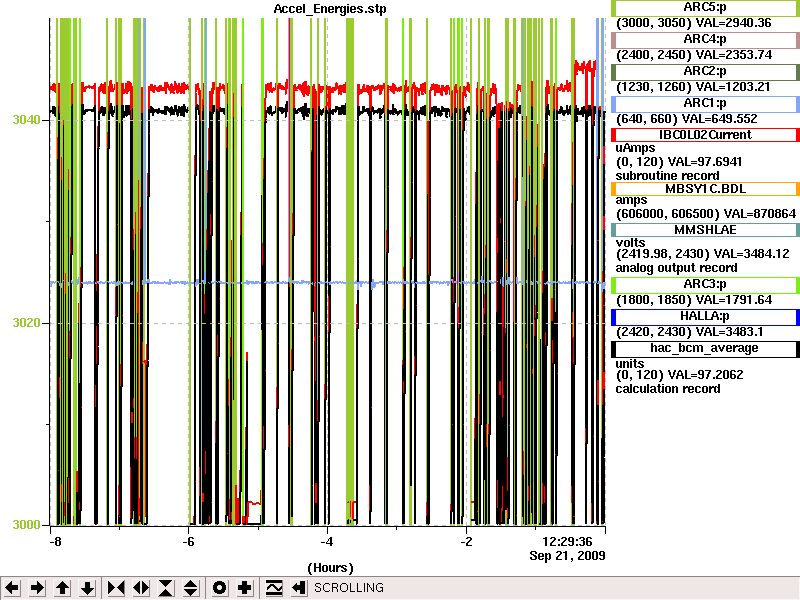Click the plus icon in the toolbar
The width and height of the screenshot is (800, 600).
tap(244, 588)
